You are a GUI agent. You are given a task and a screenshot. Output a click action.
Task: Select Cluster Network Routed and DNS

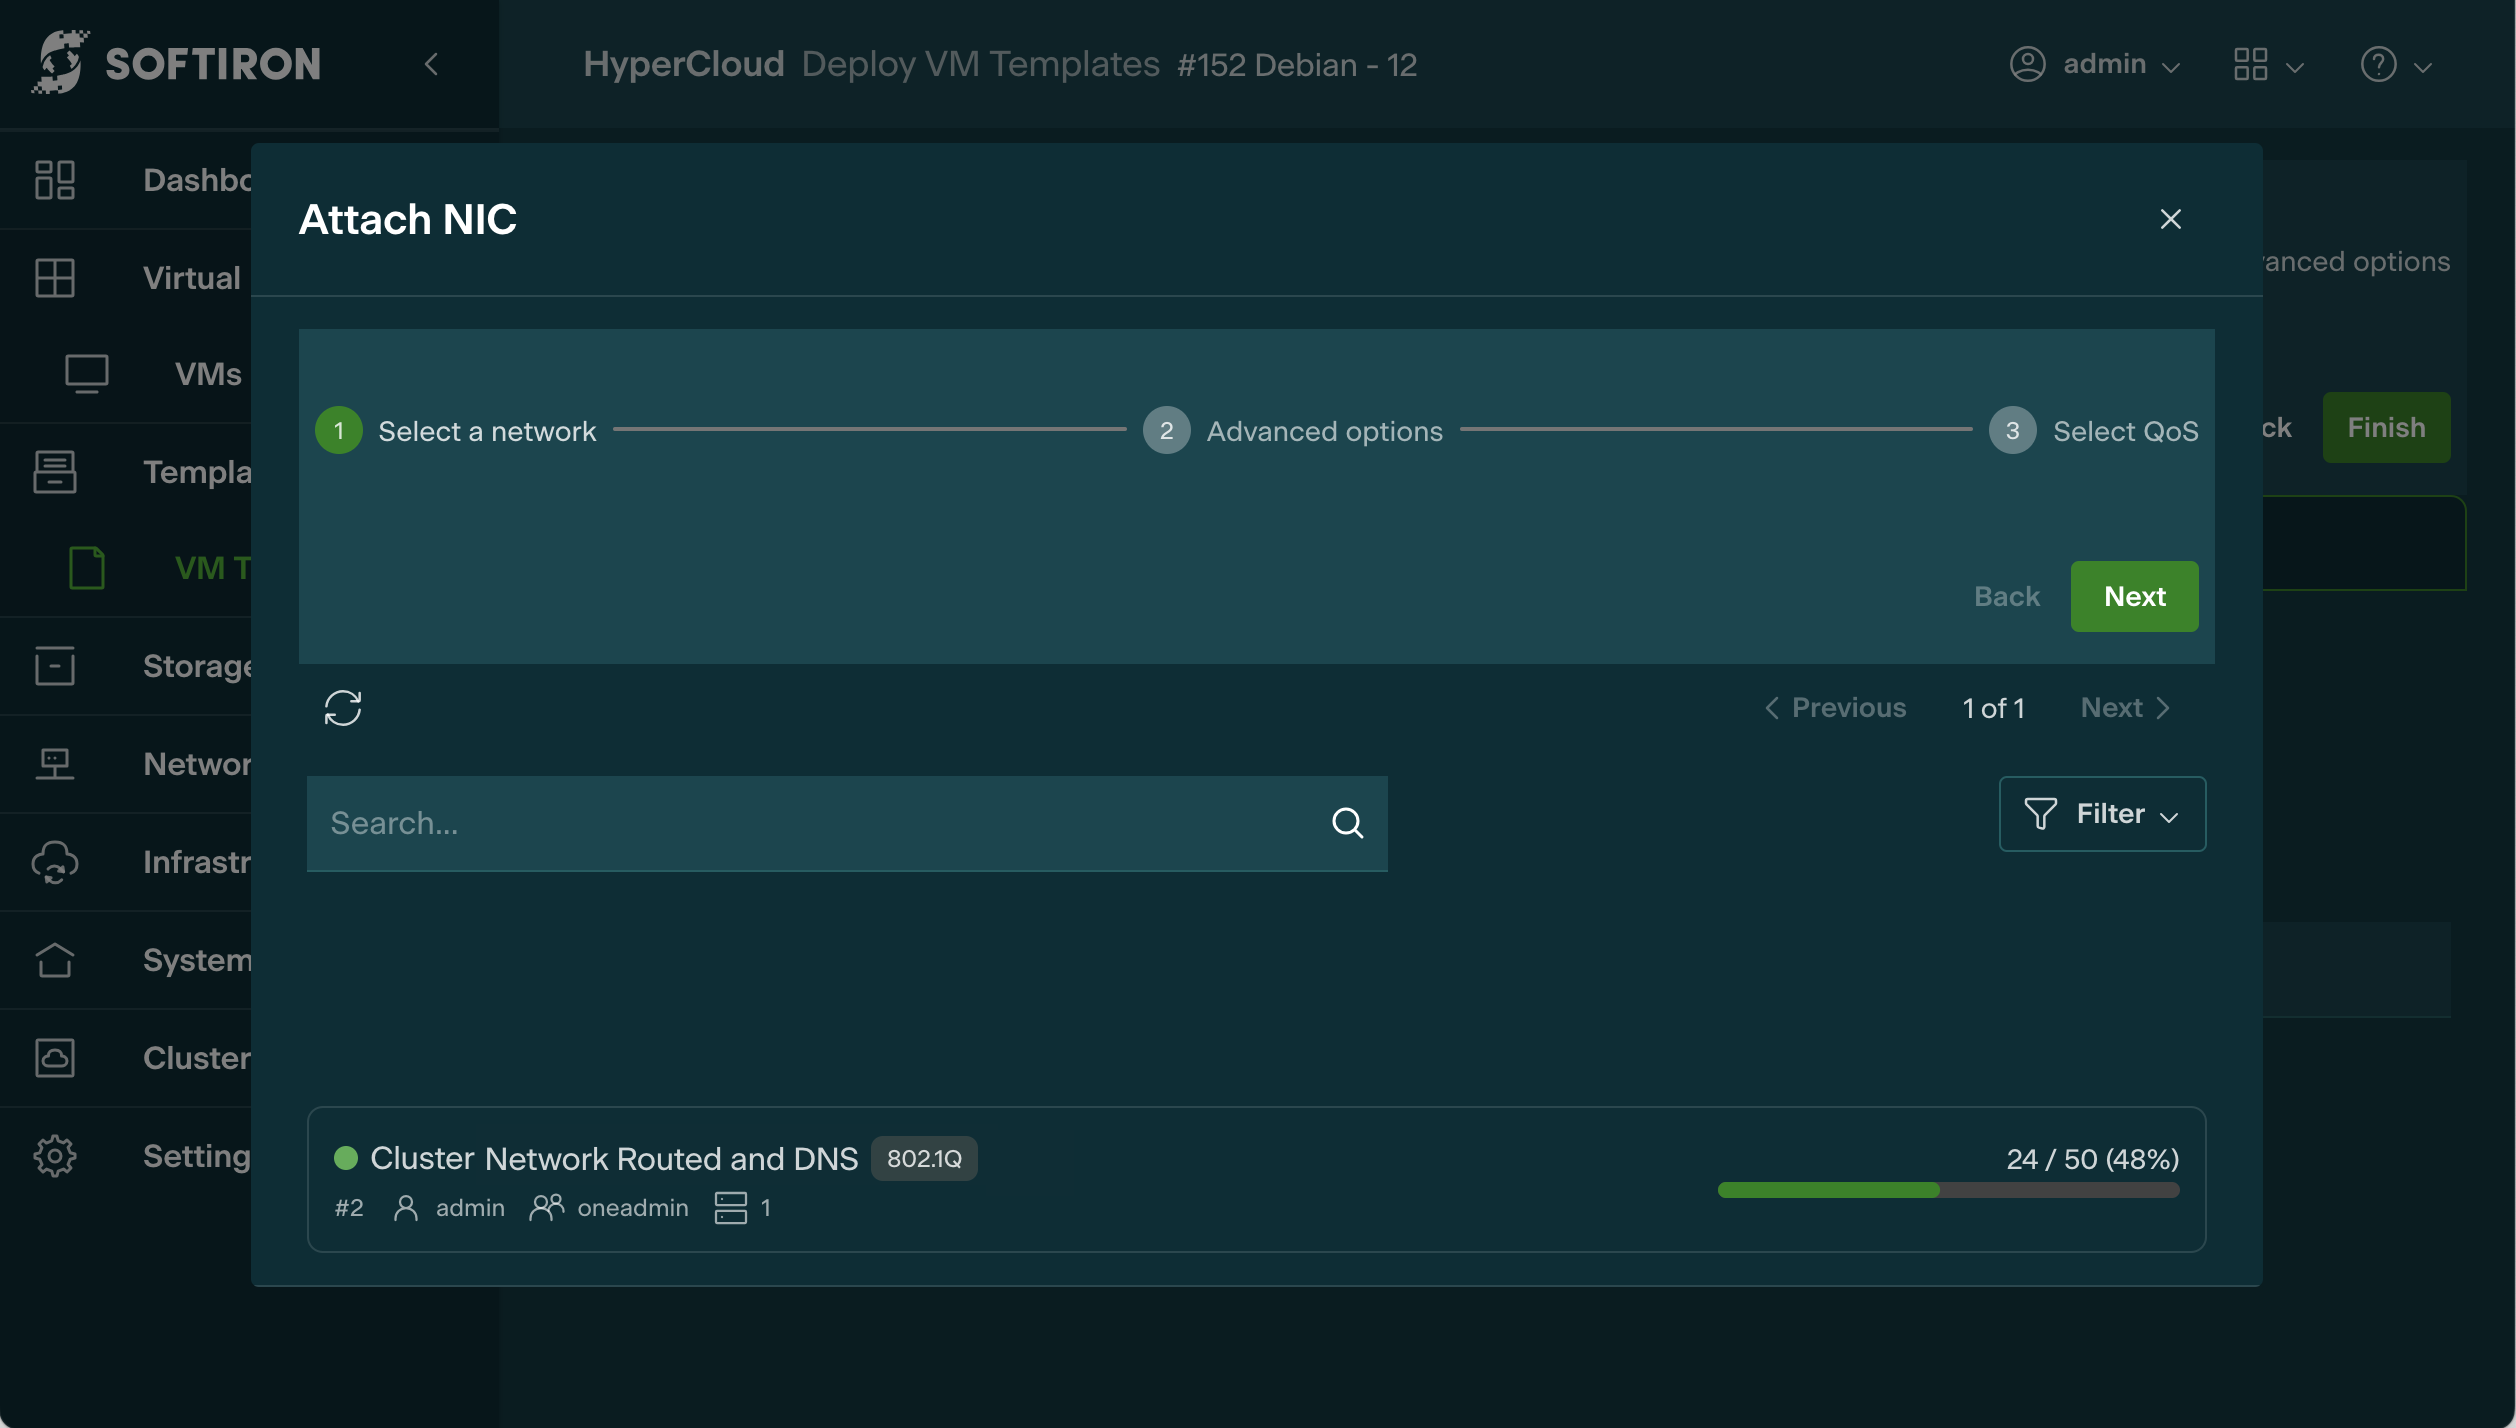pos(614,1158)
